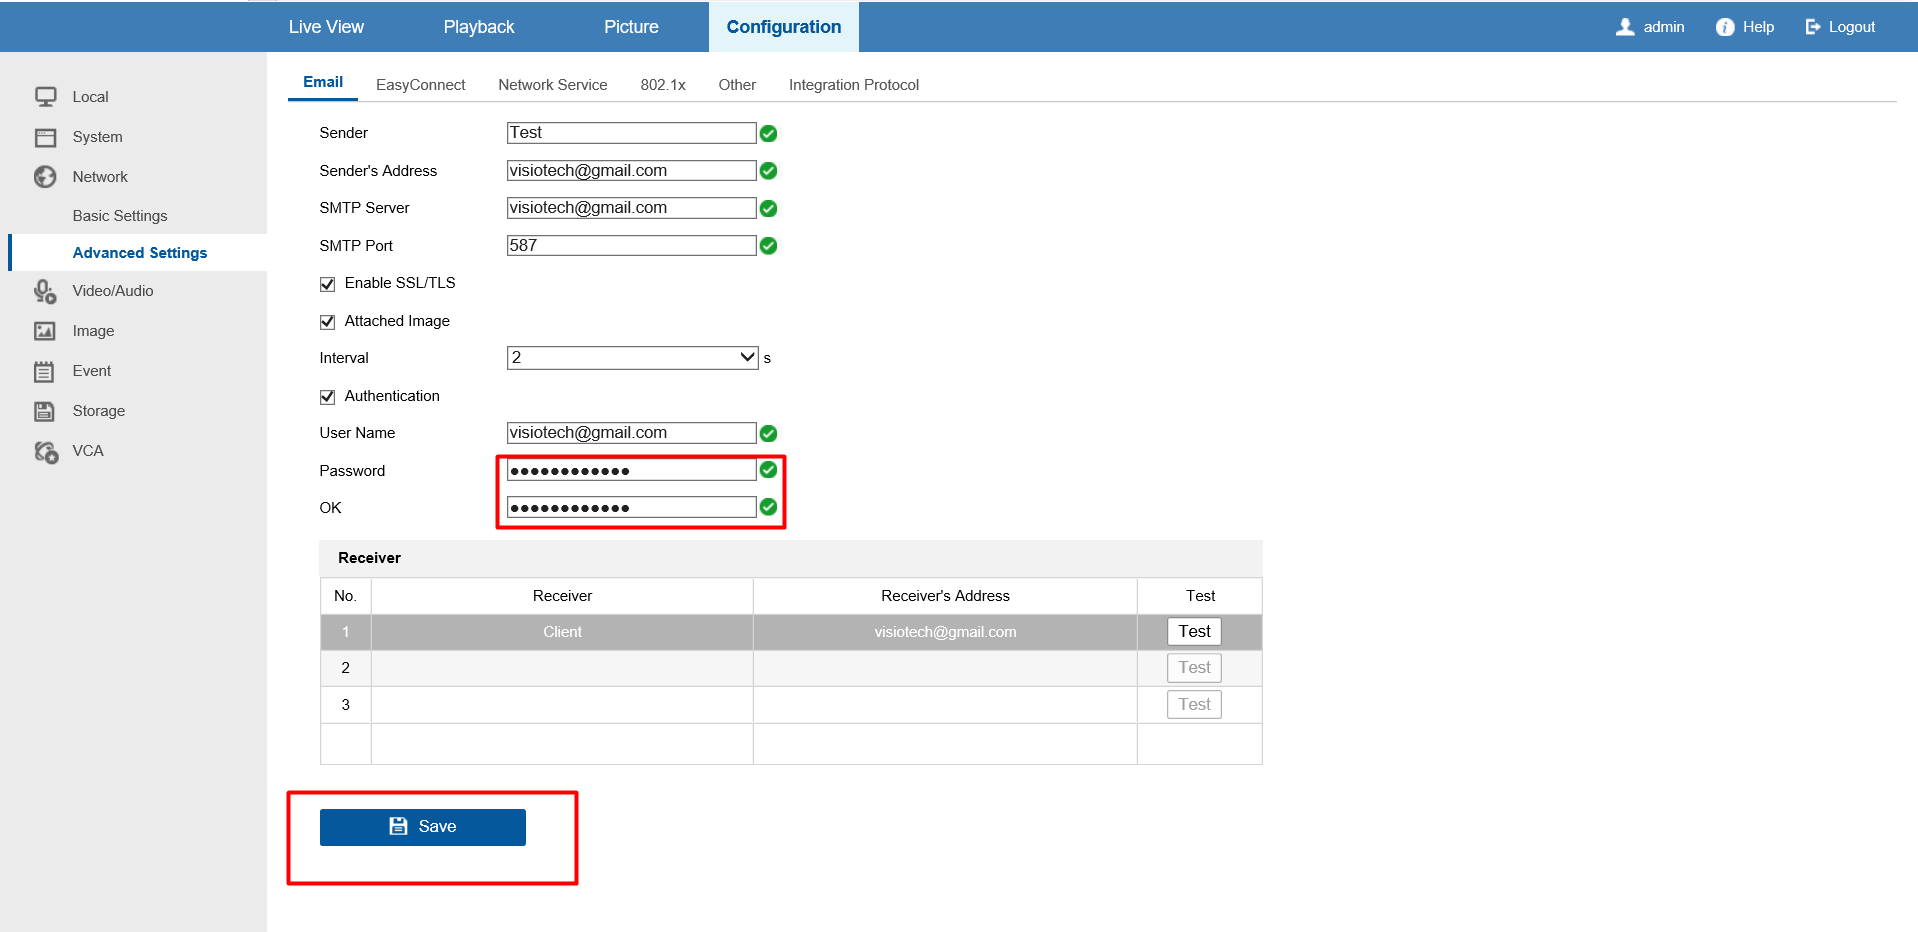Uncheck the Attached Image checkbox
Image resolution: width=1918 pixels, height=932 pixels.
click(x=327, y=322)
